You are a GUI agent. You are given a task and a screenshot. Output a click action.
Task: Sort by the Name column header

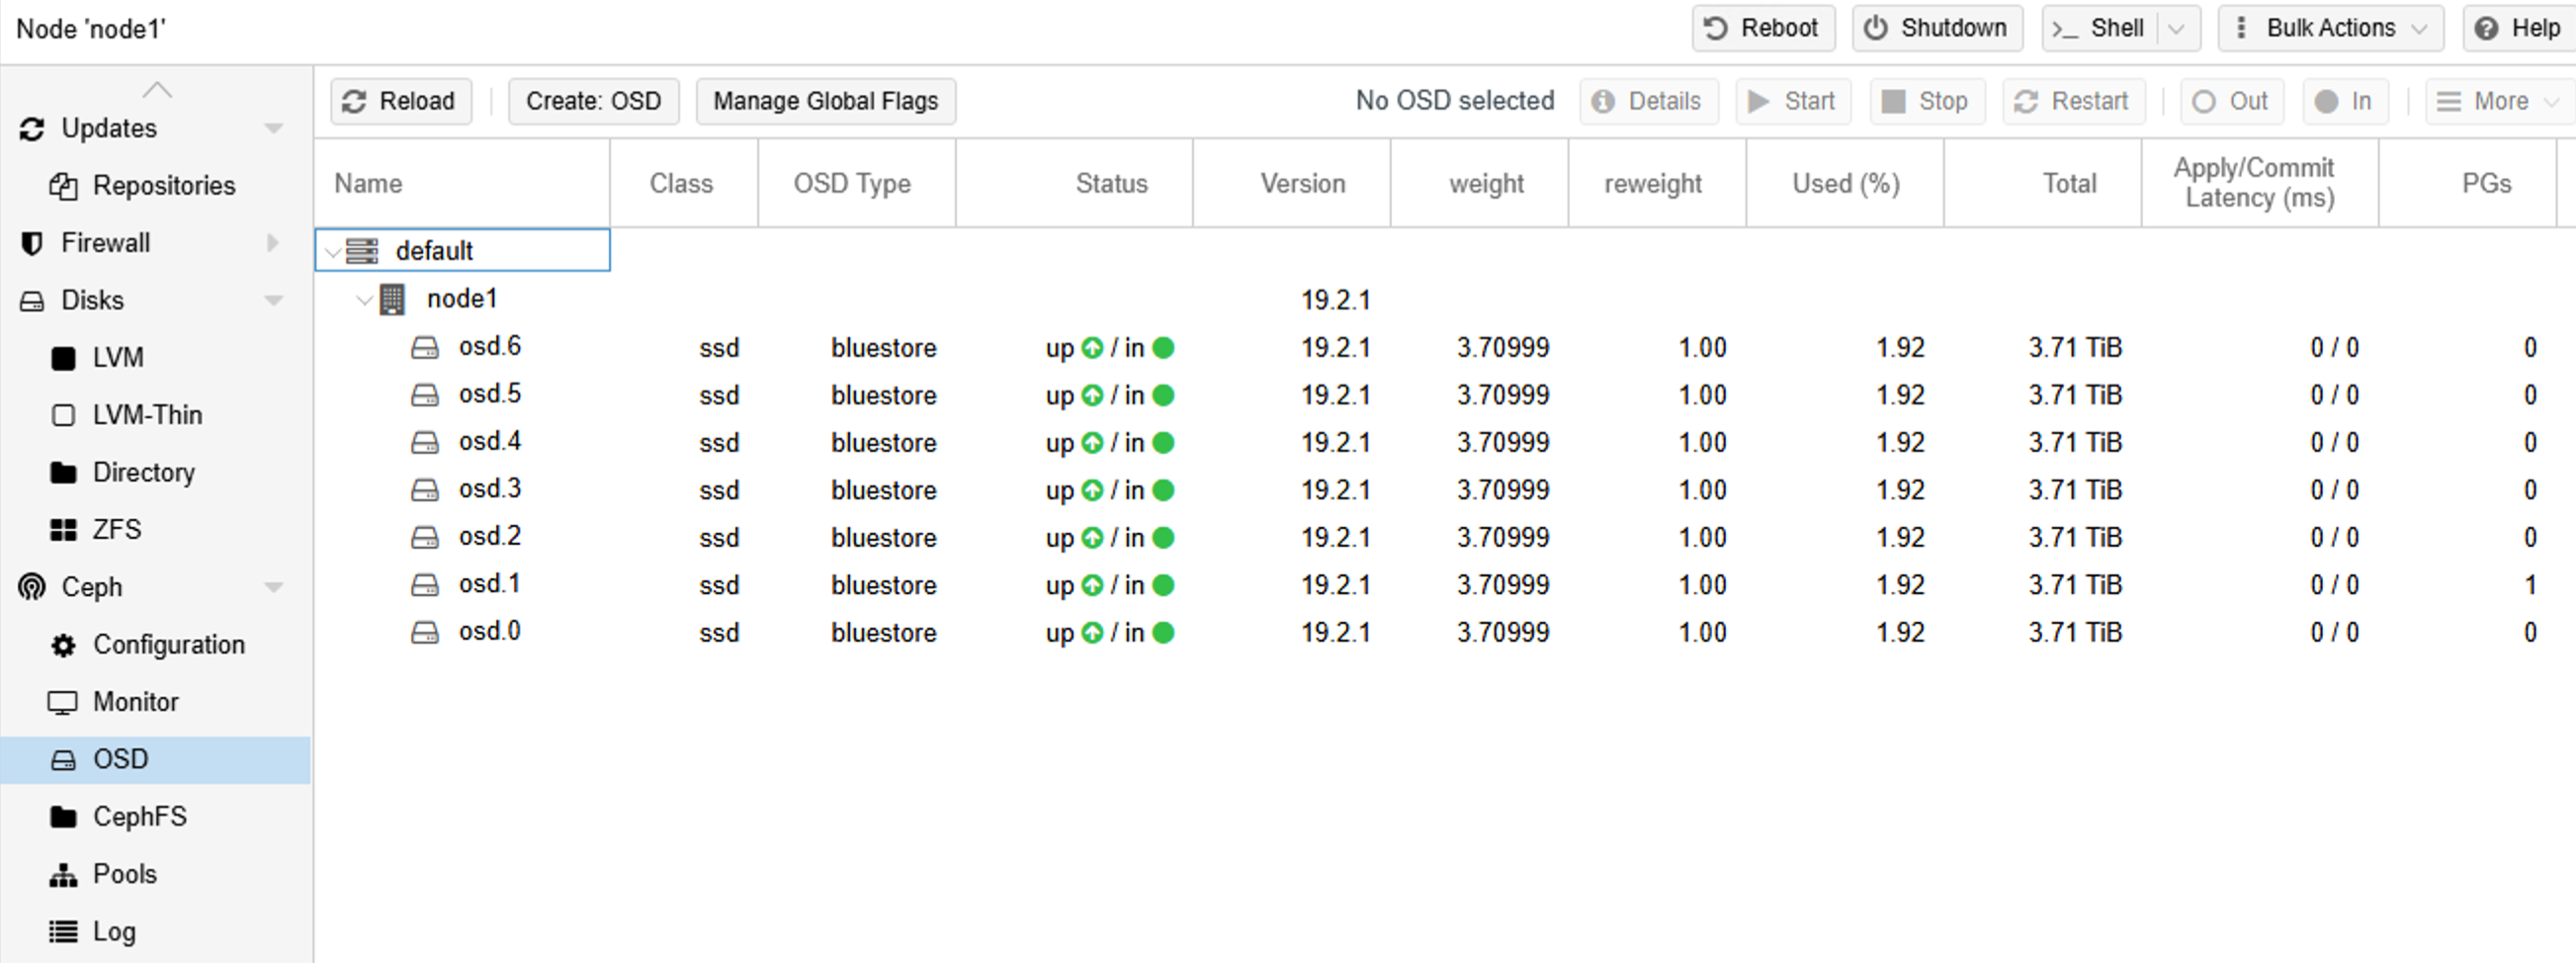(x=462, y=183)
